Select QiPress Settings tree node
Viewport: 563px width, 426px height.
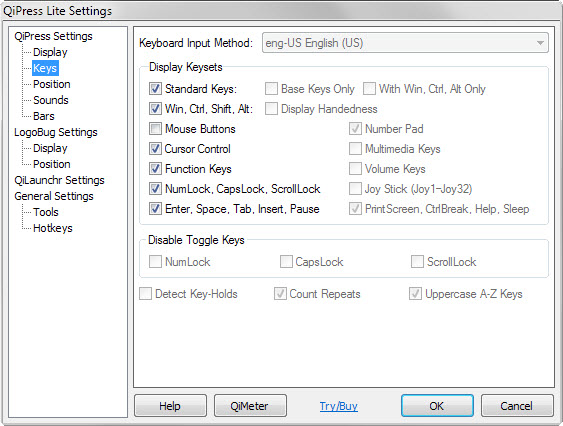53,36
